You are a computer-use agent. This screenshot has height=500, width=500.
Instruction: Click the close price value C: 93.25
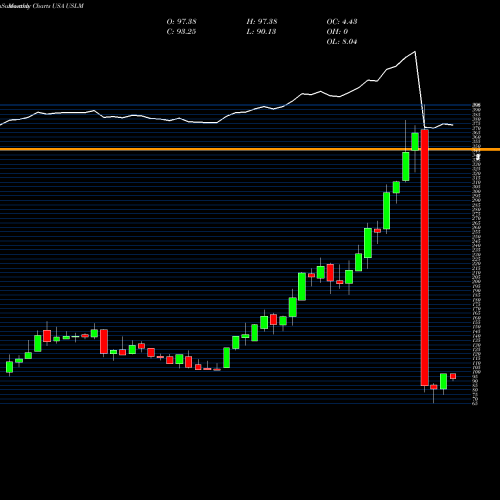(181, 32)
